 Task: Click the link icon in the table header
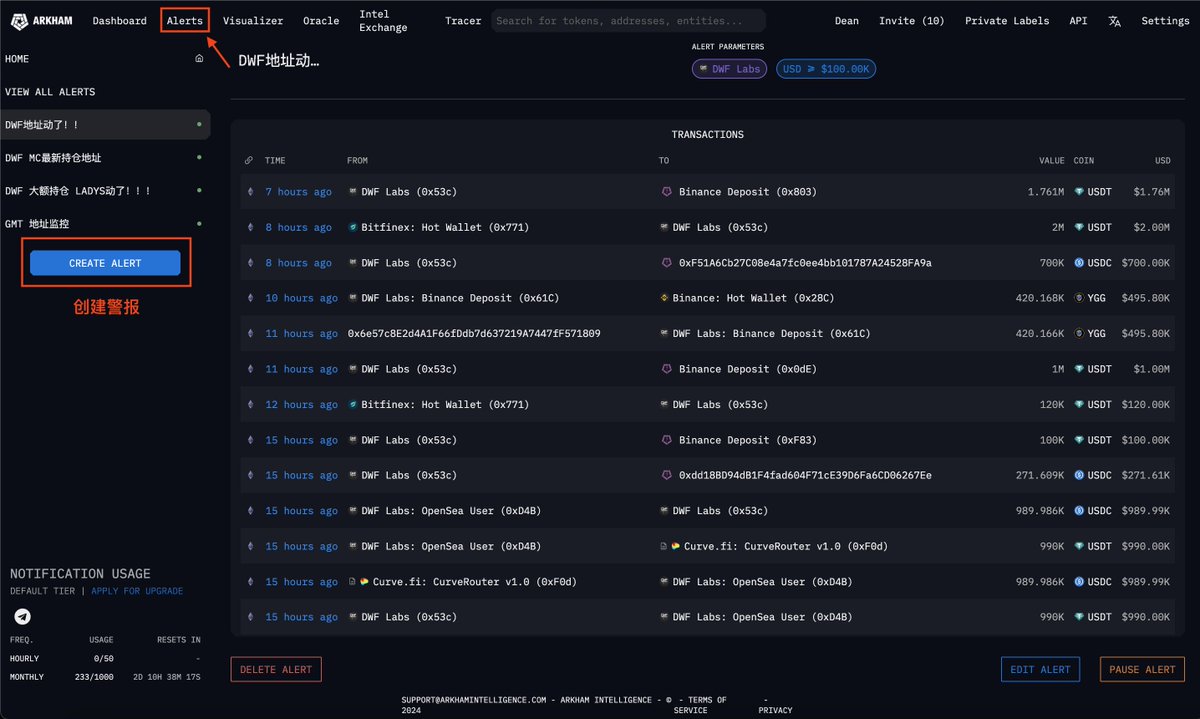pyautogui.click(x=249, y=161)
